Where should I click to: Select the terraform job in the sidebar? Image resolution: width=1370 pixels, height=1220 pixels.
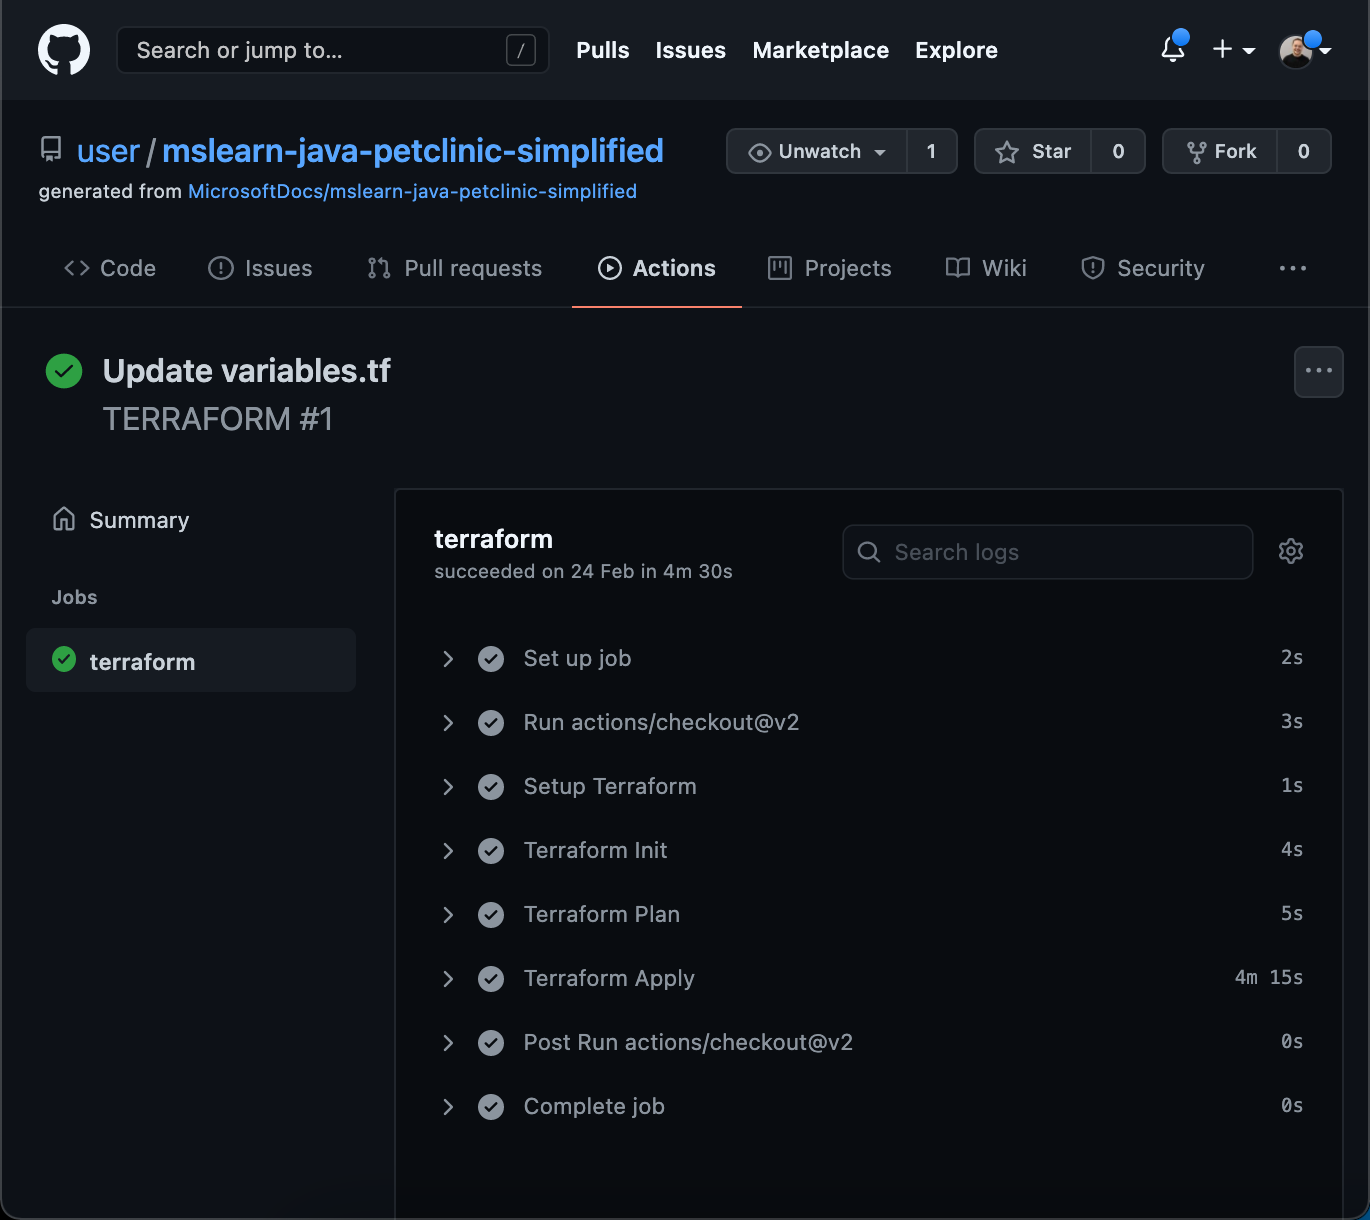142,660
